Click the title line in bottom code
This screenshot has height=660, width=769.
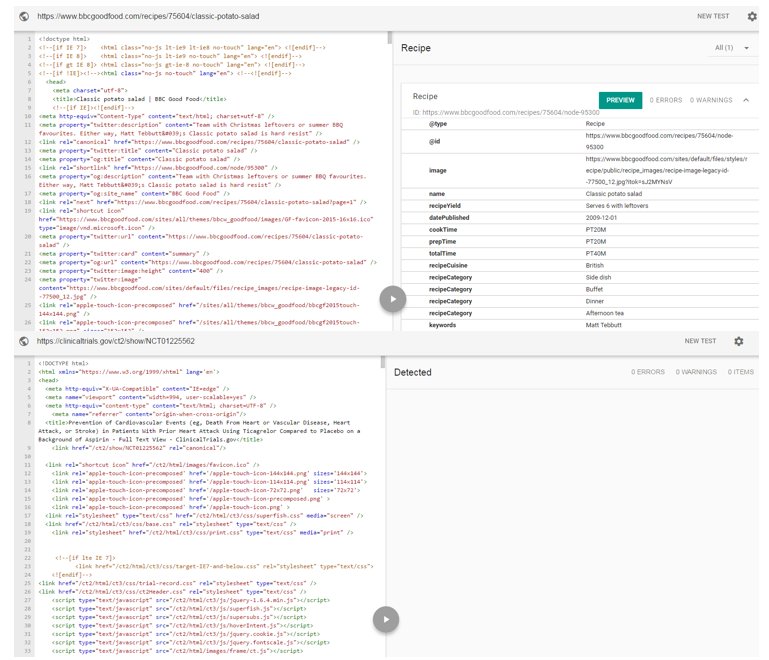[x=199, y=431]
